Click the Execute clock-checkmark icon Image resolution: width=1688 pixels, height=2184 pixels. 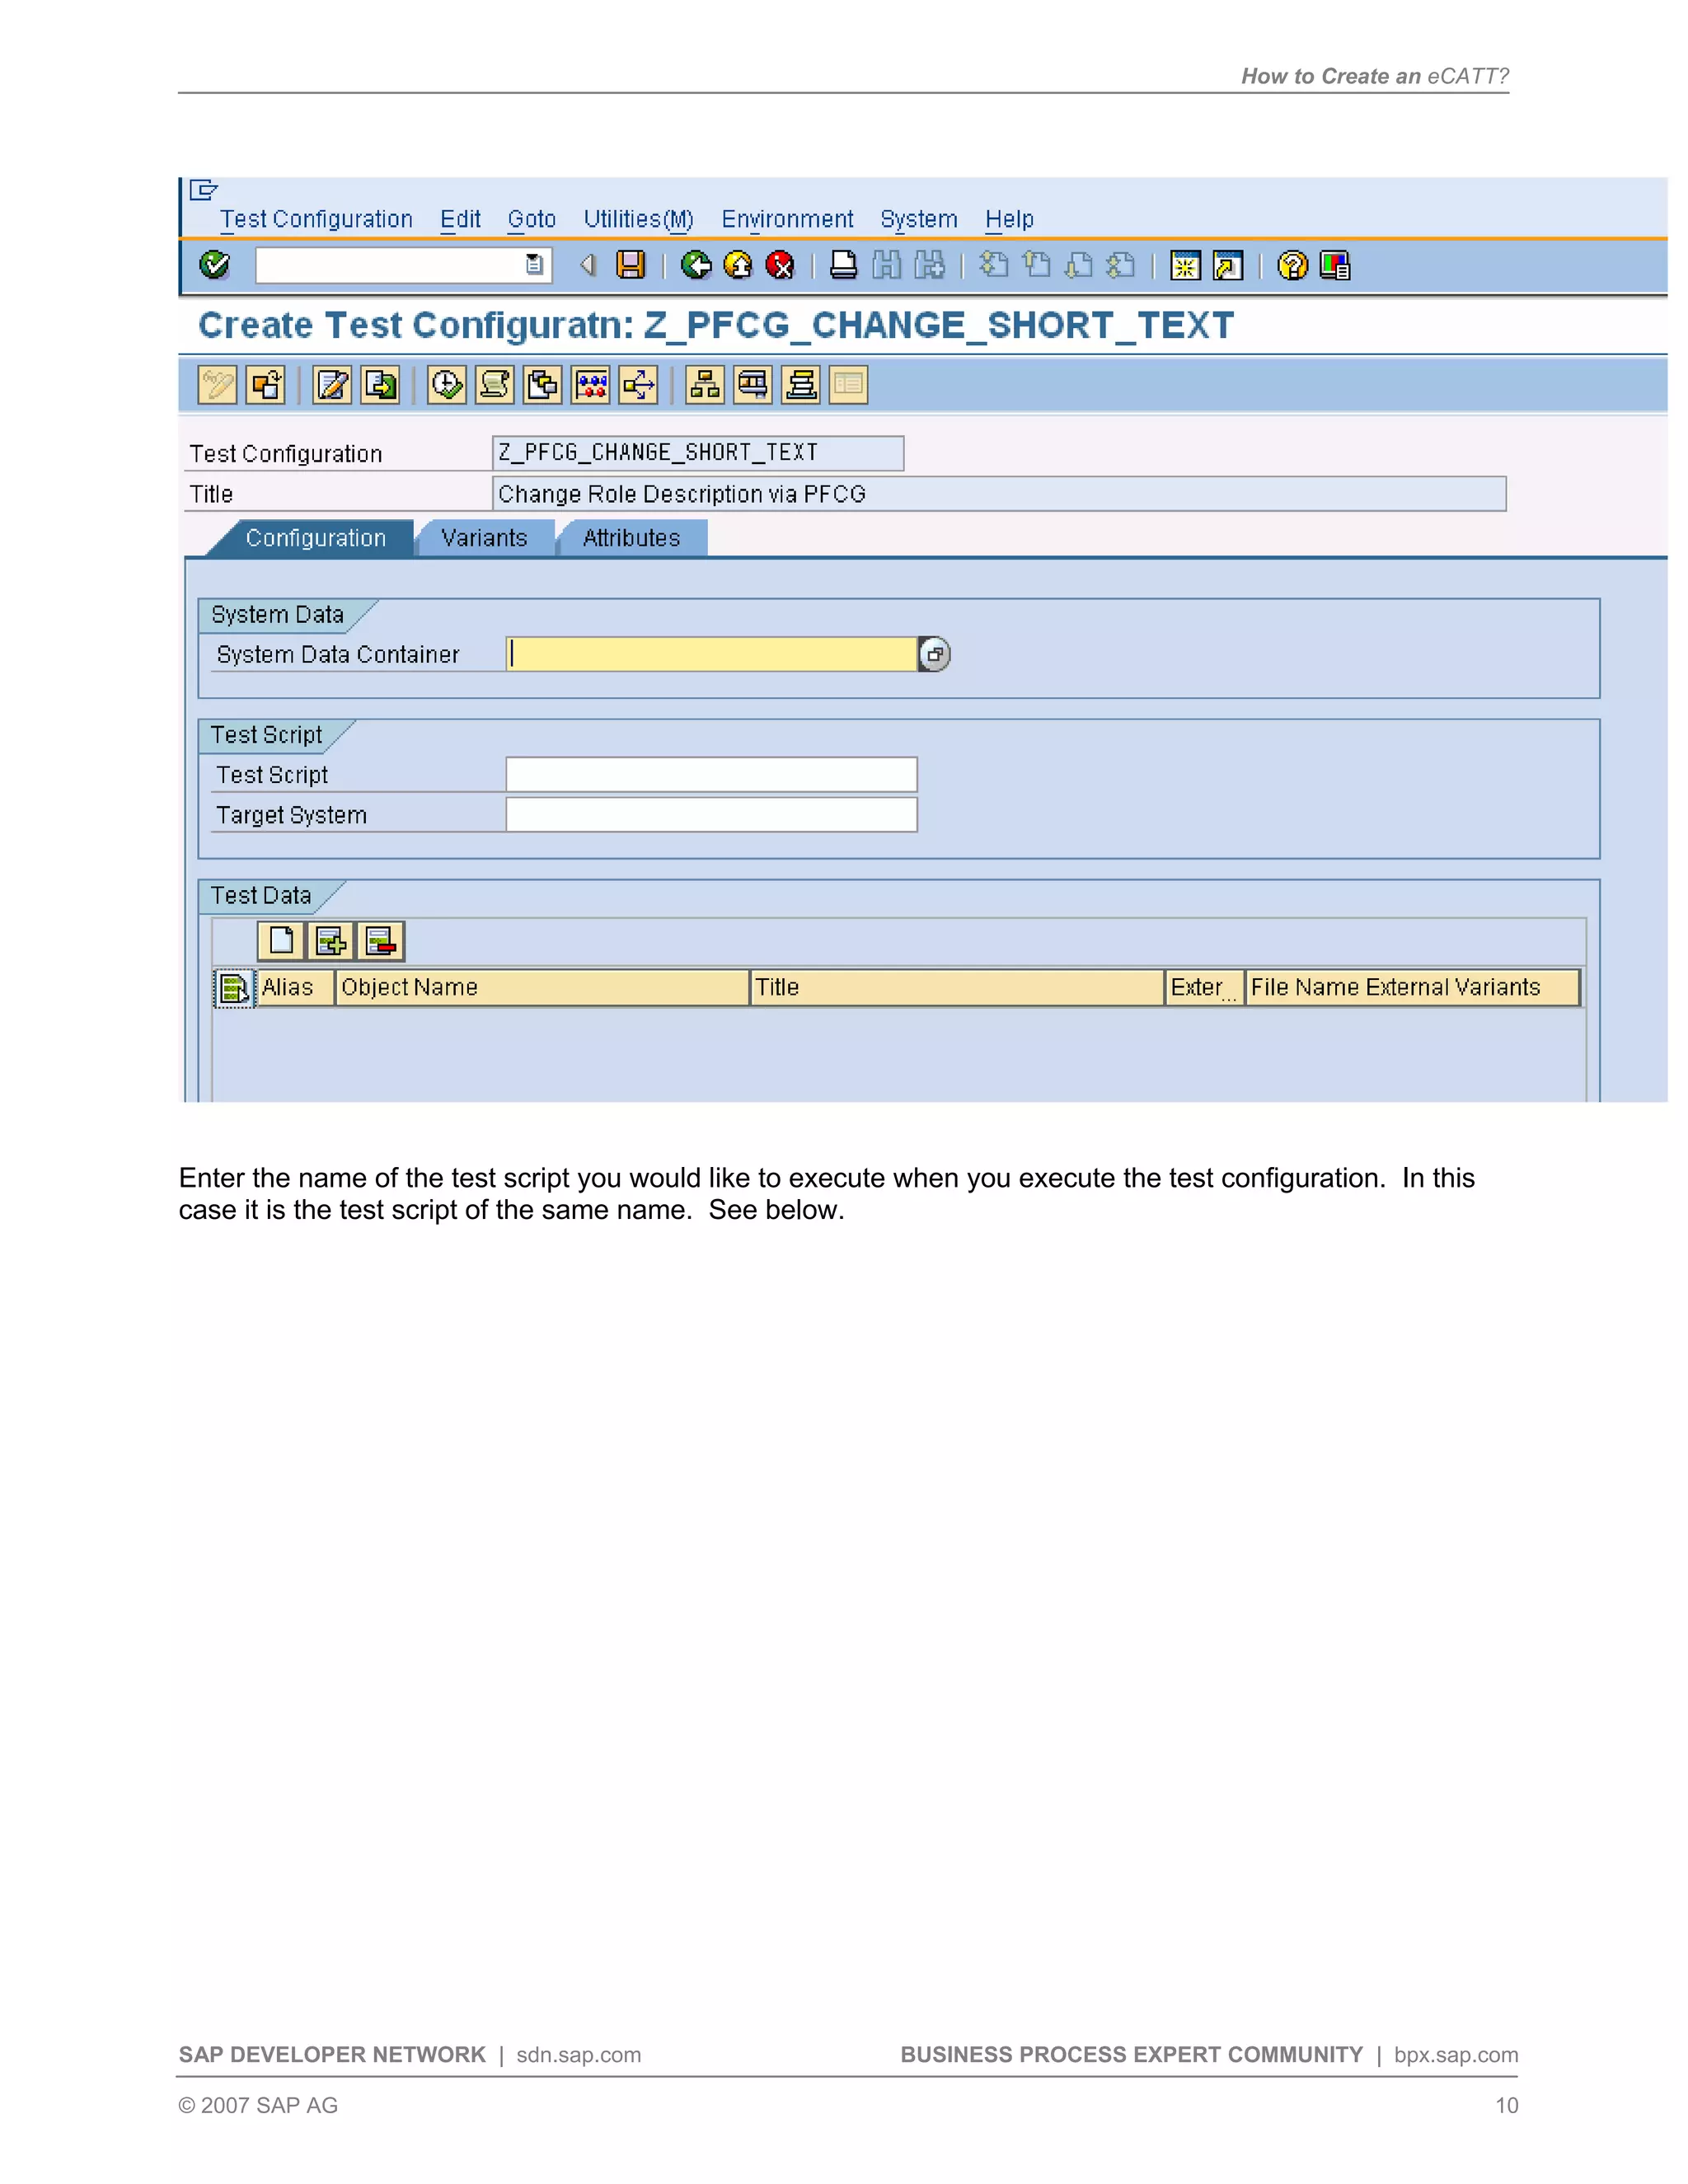pyautogui.click(x=447, y=385)
